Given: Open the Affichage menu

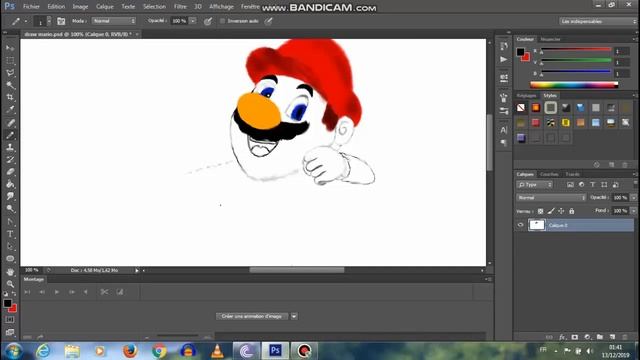Looking at the screenshot, I should (221, 7).
